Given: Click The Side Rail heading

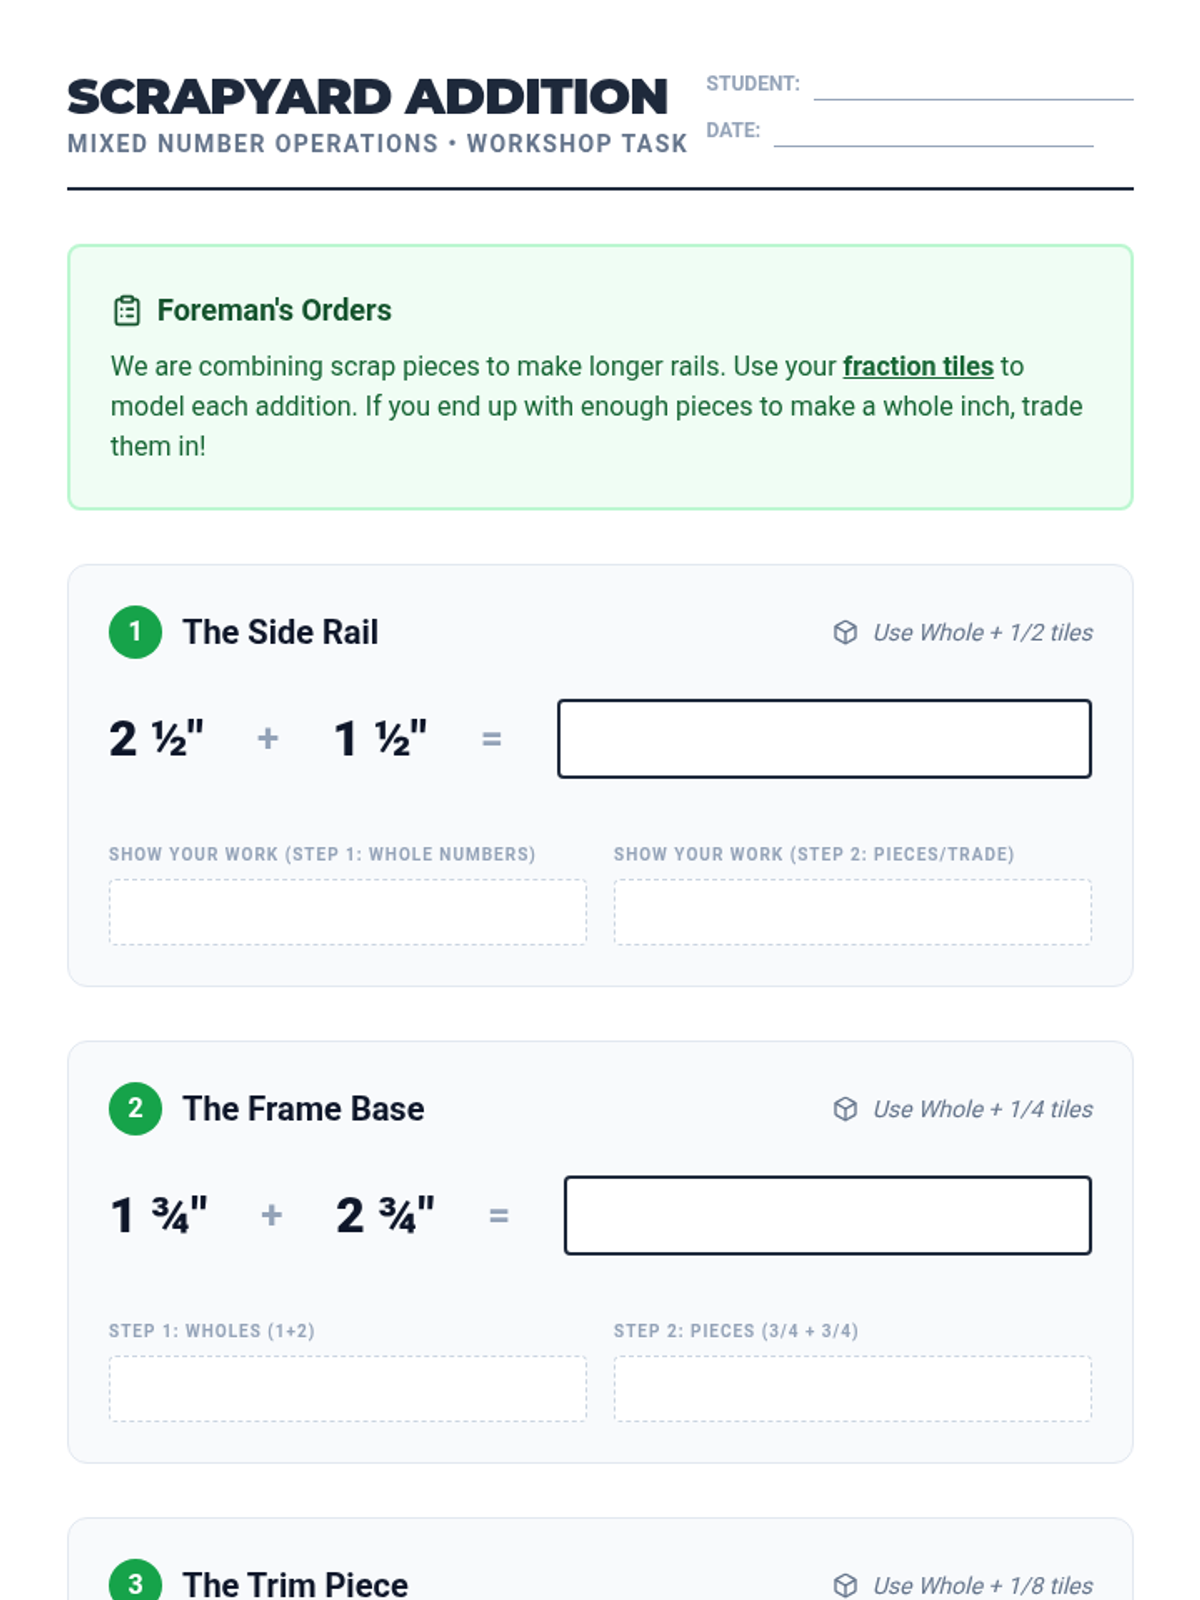Looking at the screenshot, I should pos(280,632).
